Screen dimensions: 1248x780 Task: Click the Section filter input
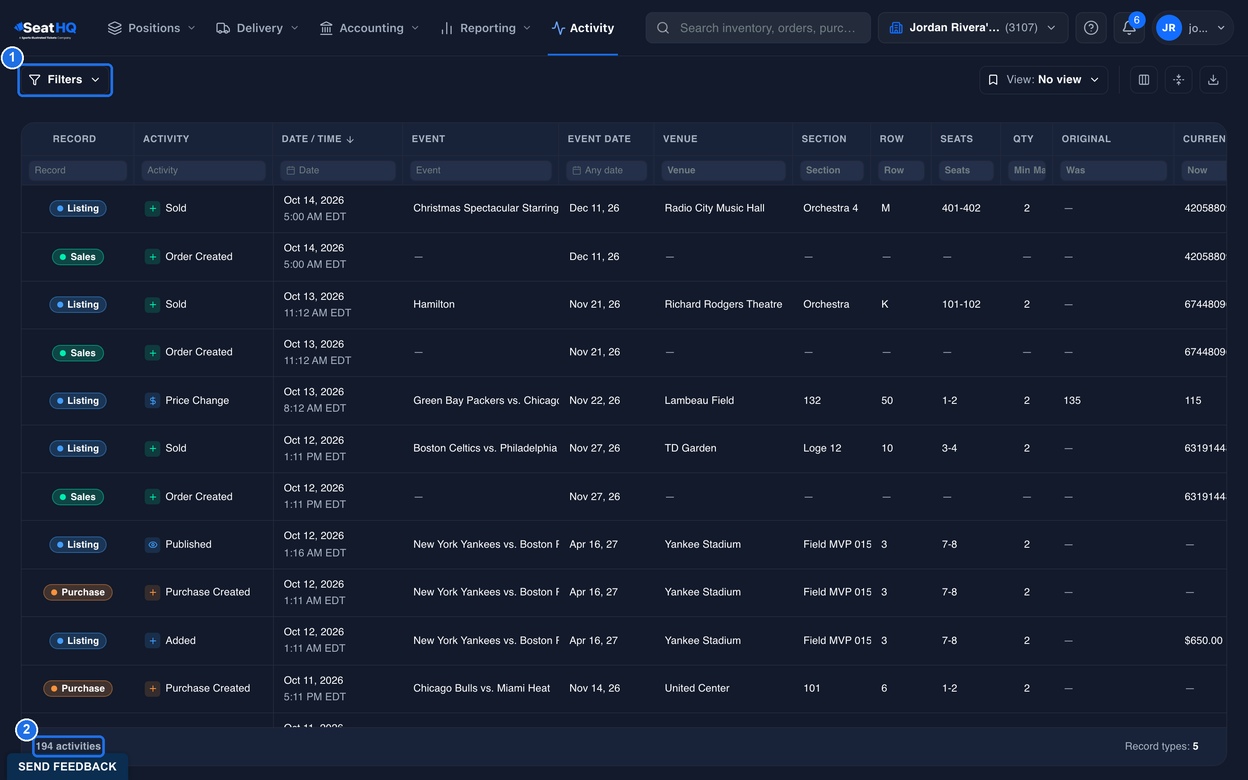(x=832, y=170)
